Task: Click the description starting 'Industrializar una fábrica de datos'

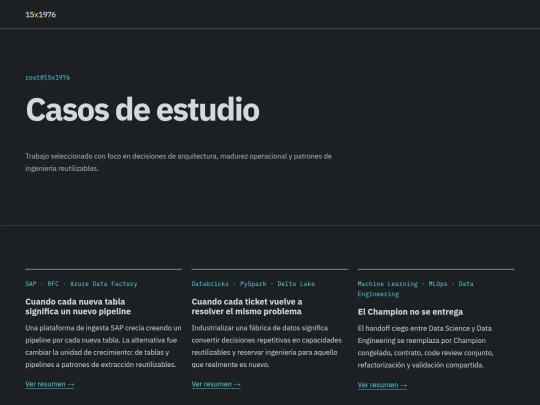Action: [x=267, y=346]
